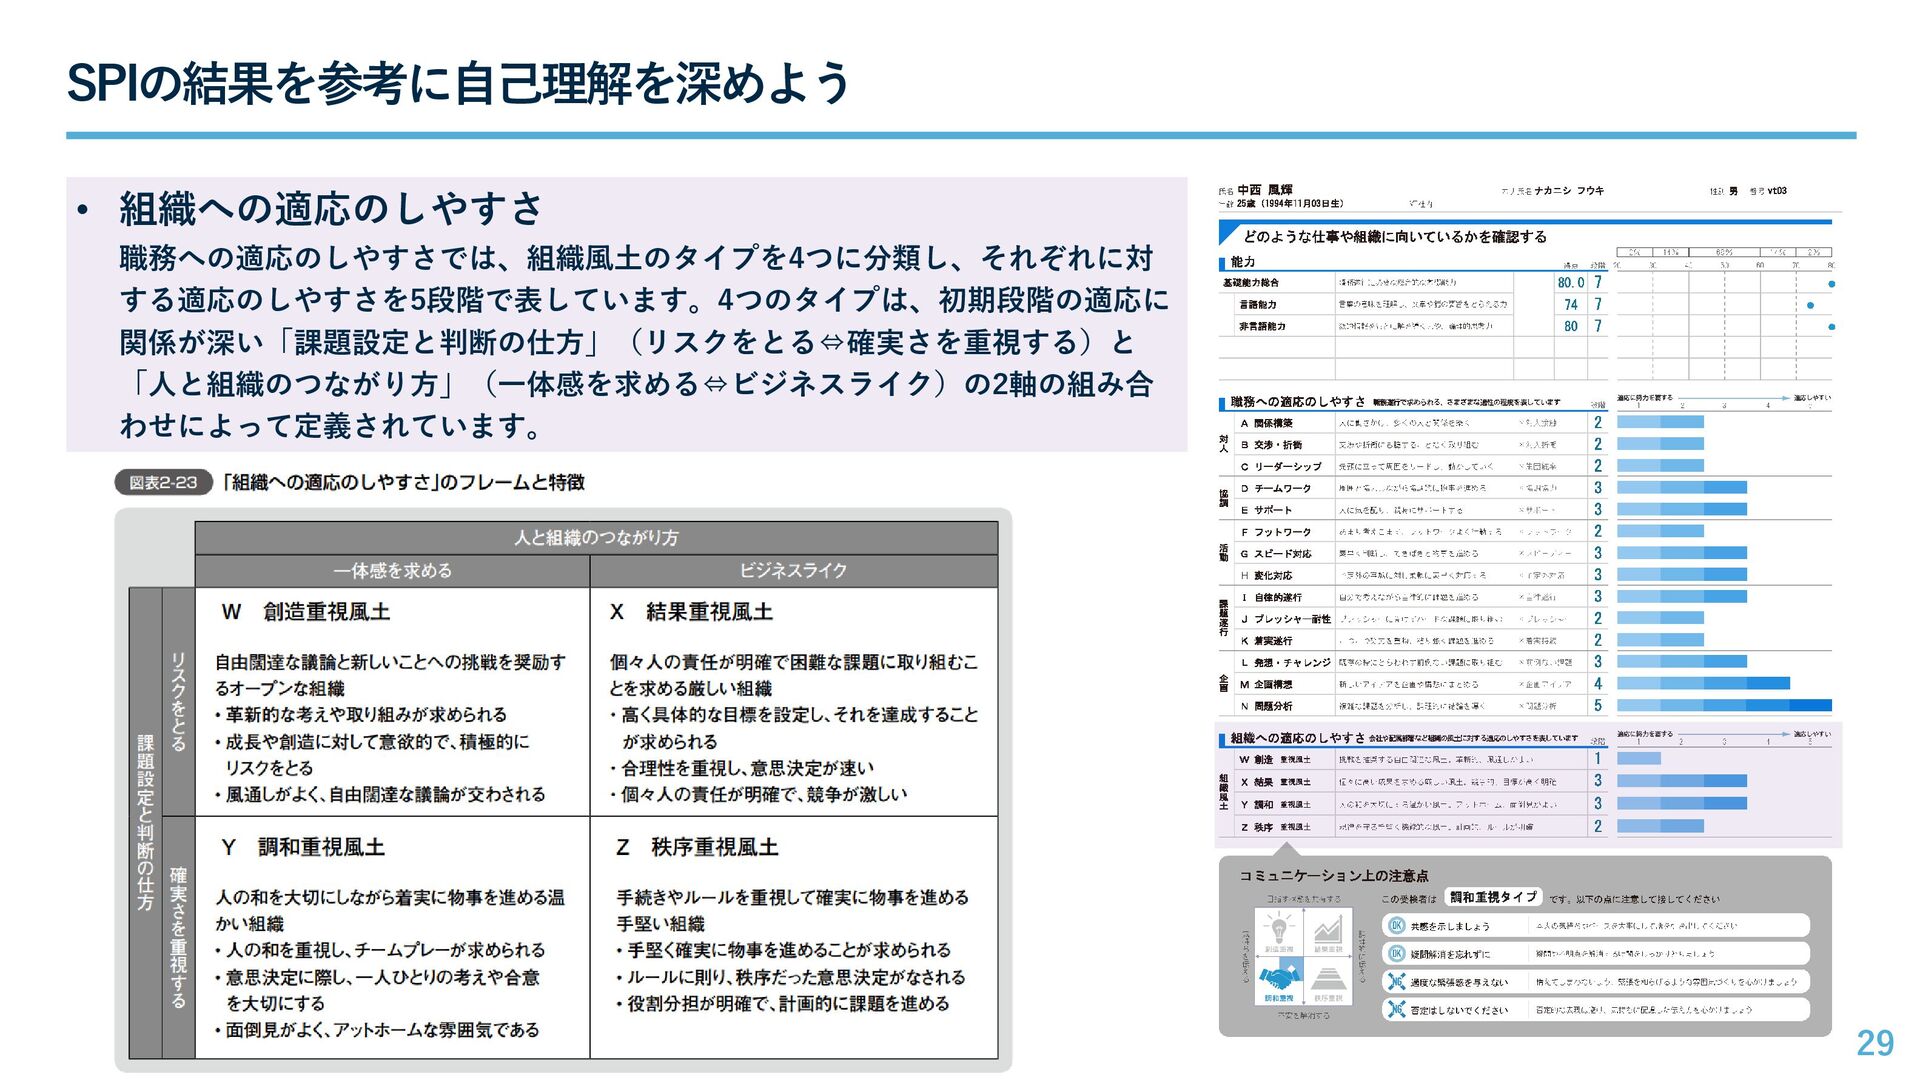
Task: Click the 非言語能力 row label
Action: point(1262,327)
